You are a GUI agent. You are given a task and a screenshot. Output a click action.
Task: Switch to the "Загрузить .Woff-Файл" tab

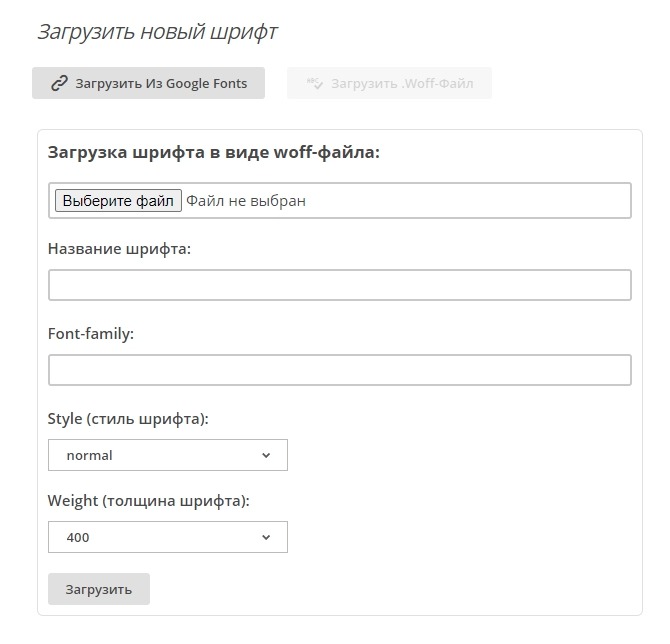tap(390, 83)
